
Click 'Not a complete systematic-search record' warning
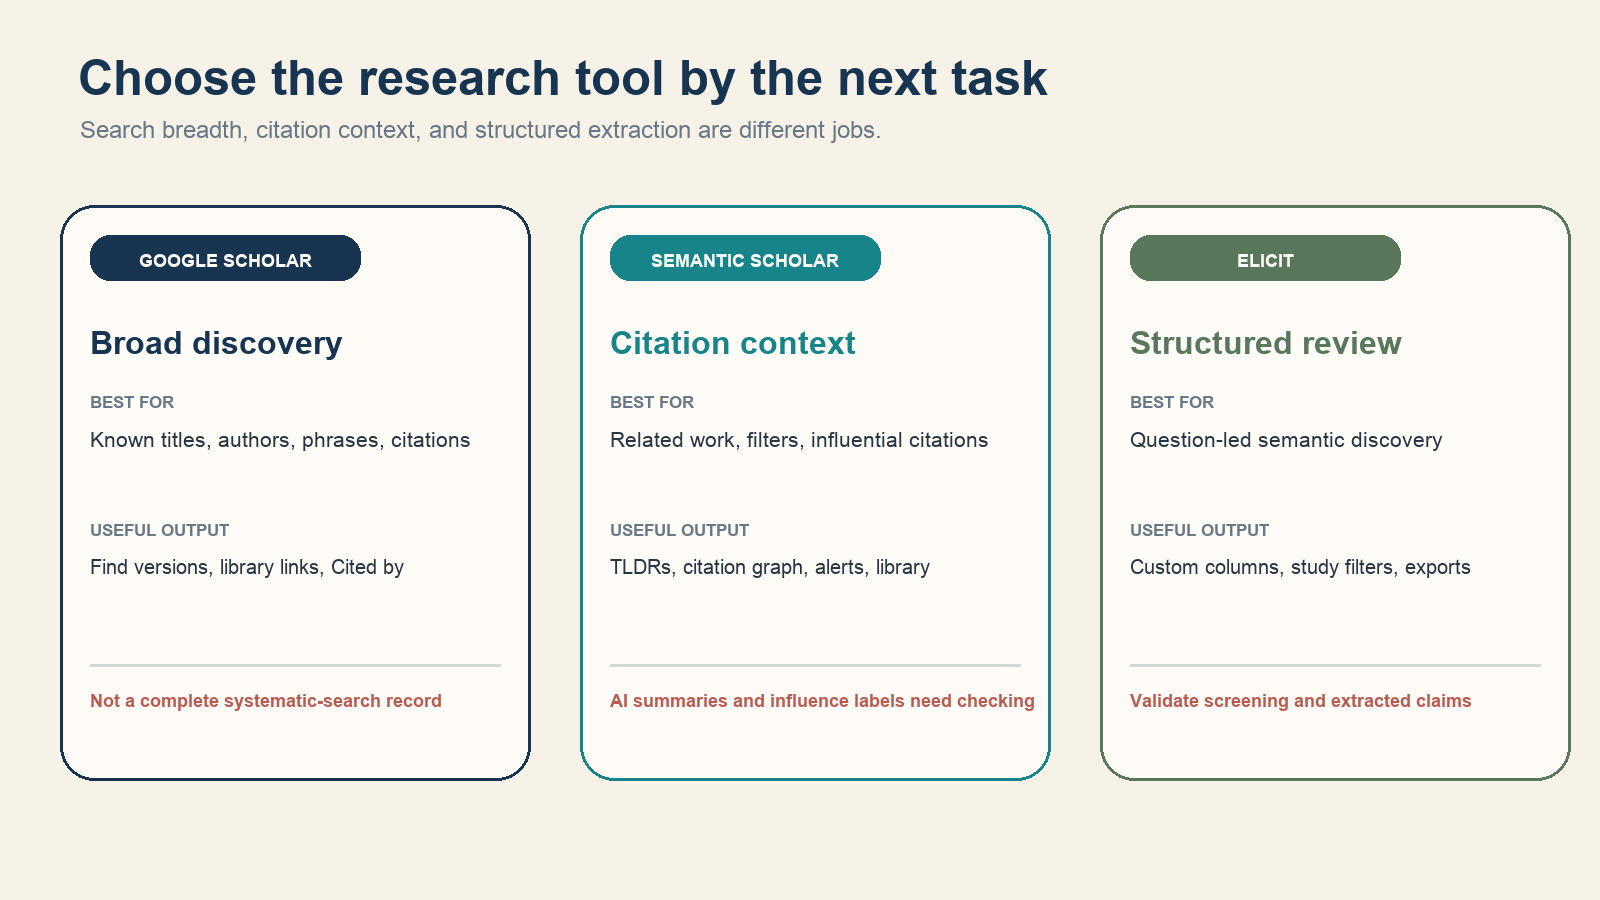266,701
